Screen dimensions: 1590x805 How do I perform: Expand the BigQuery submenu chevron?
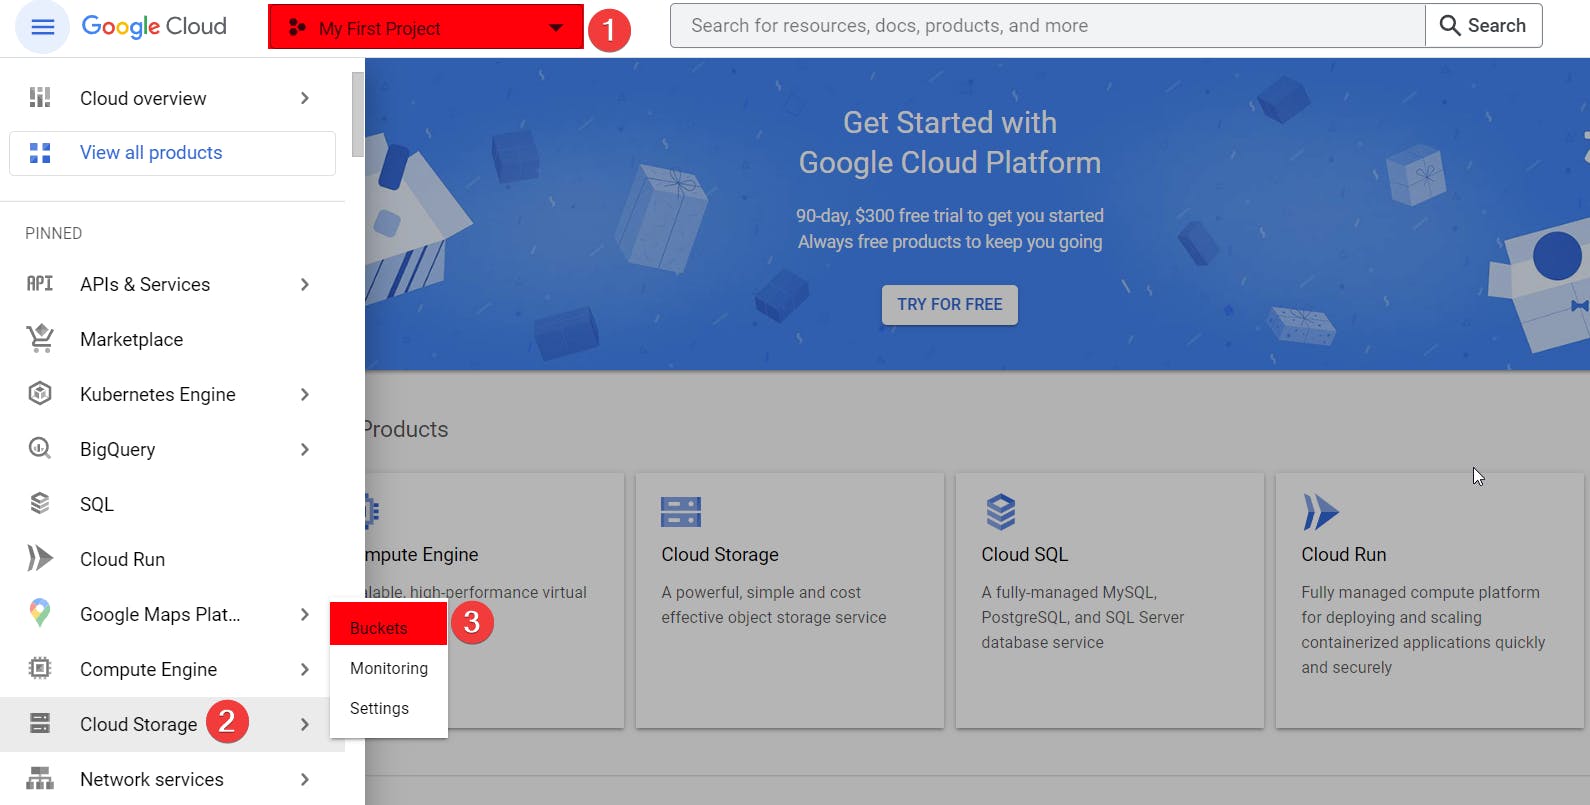coord(305,449)
